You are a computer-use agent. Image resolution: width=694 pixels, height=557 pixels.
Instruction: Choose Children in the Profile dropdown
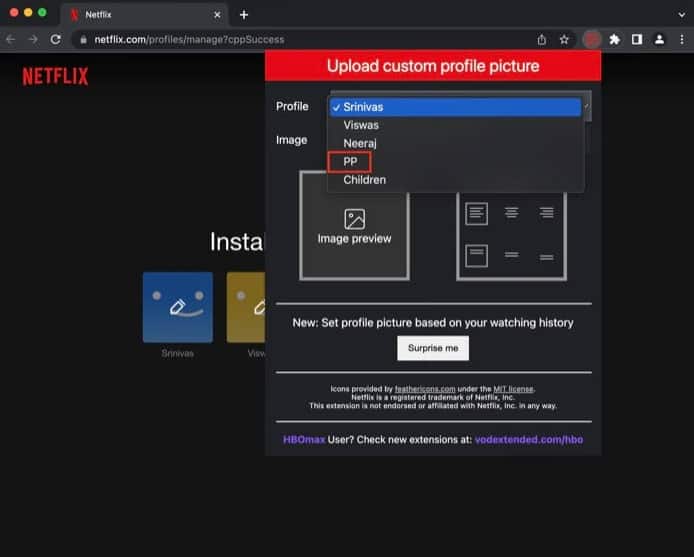455,180
